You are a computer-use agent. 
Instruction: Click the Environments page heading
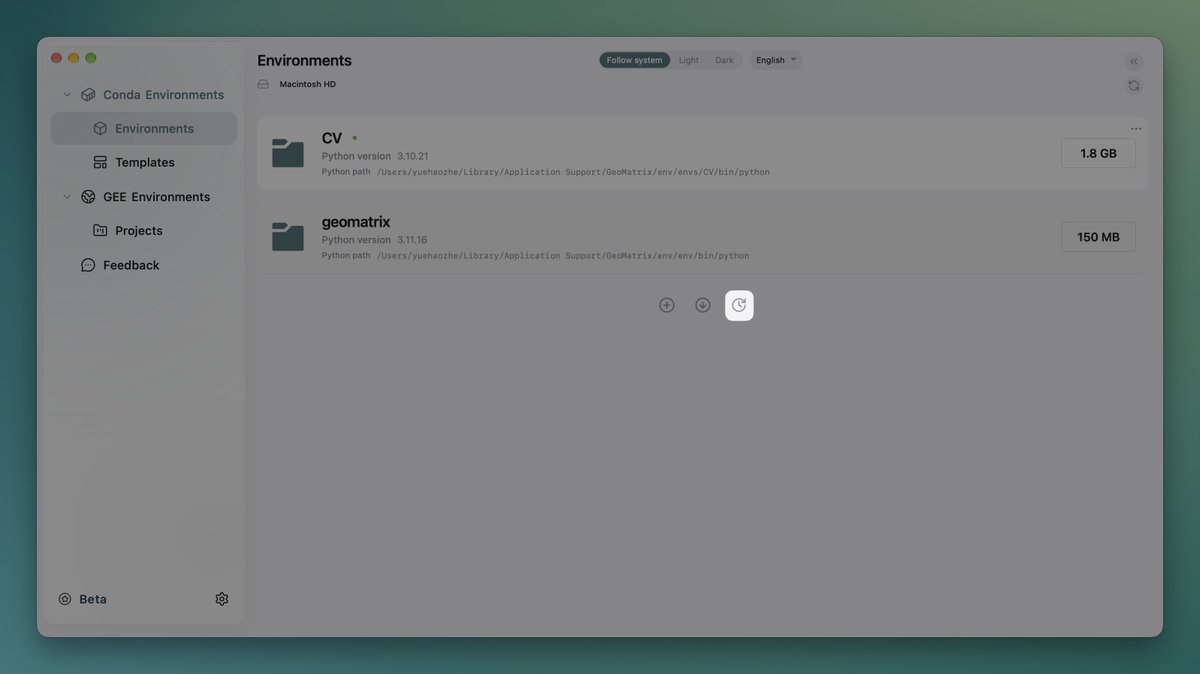pos(304,60)
